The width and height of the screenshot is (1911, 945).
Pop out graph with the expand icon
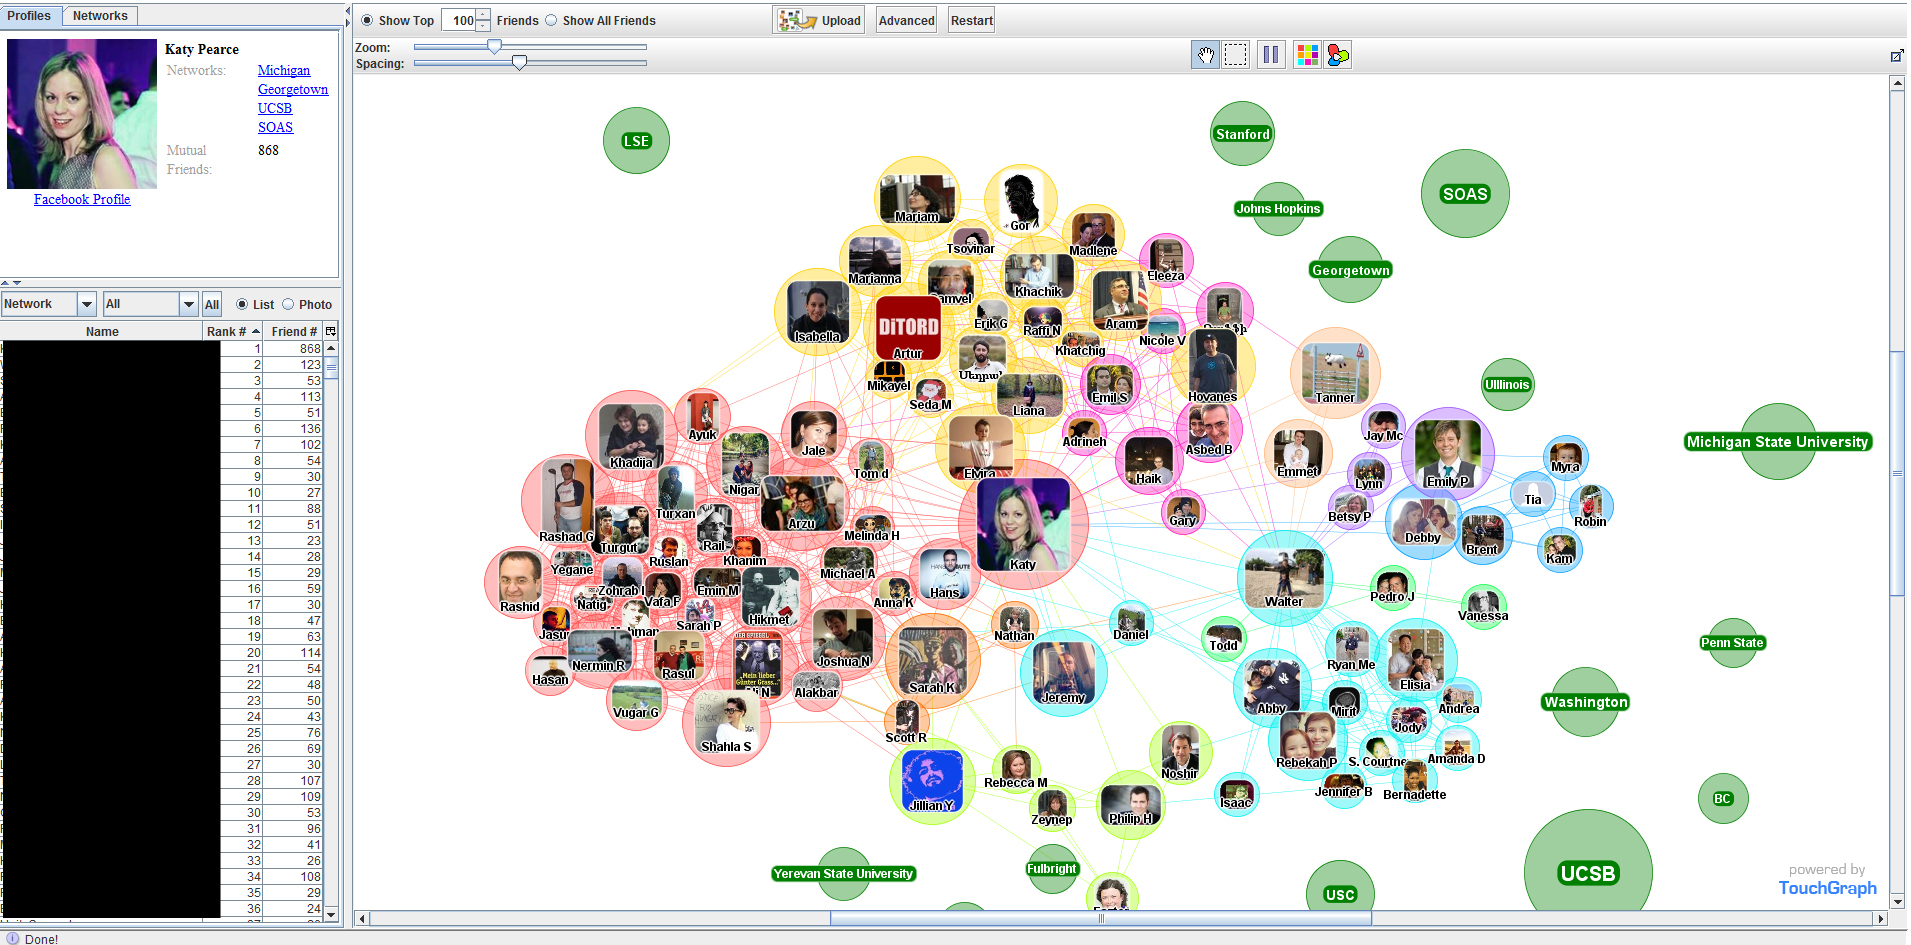coord(1896,56)
